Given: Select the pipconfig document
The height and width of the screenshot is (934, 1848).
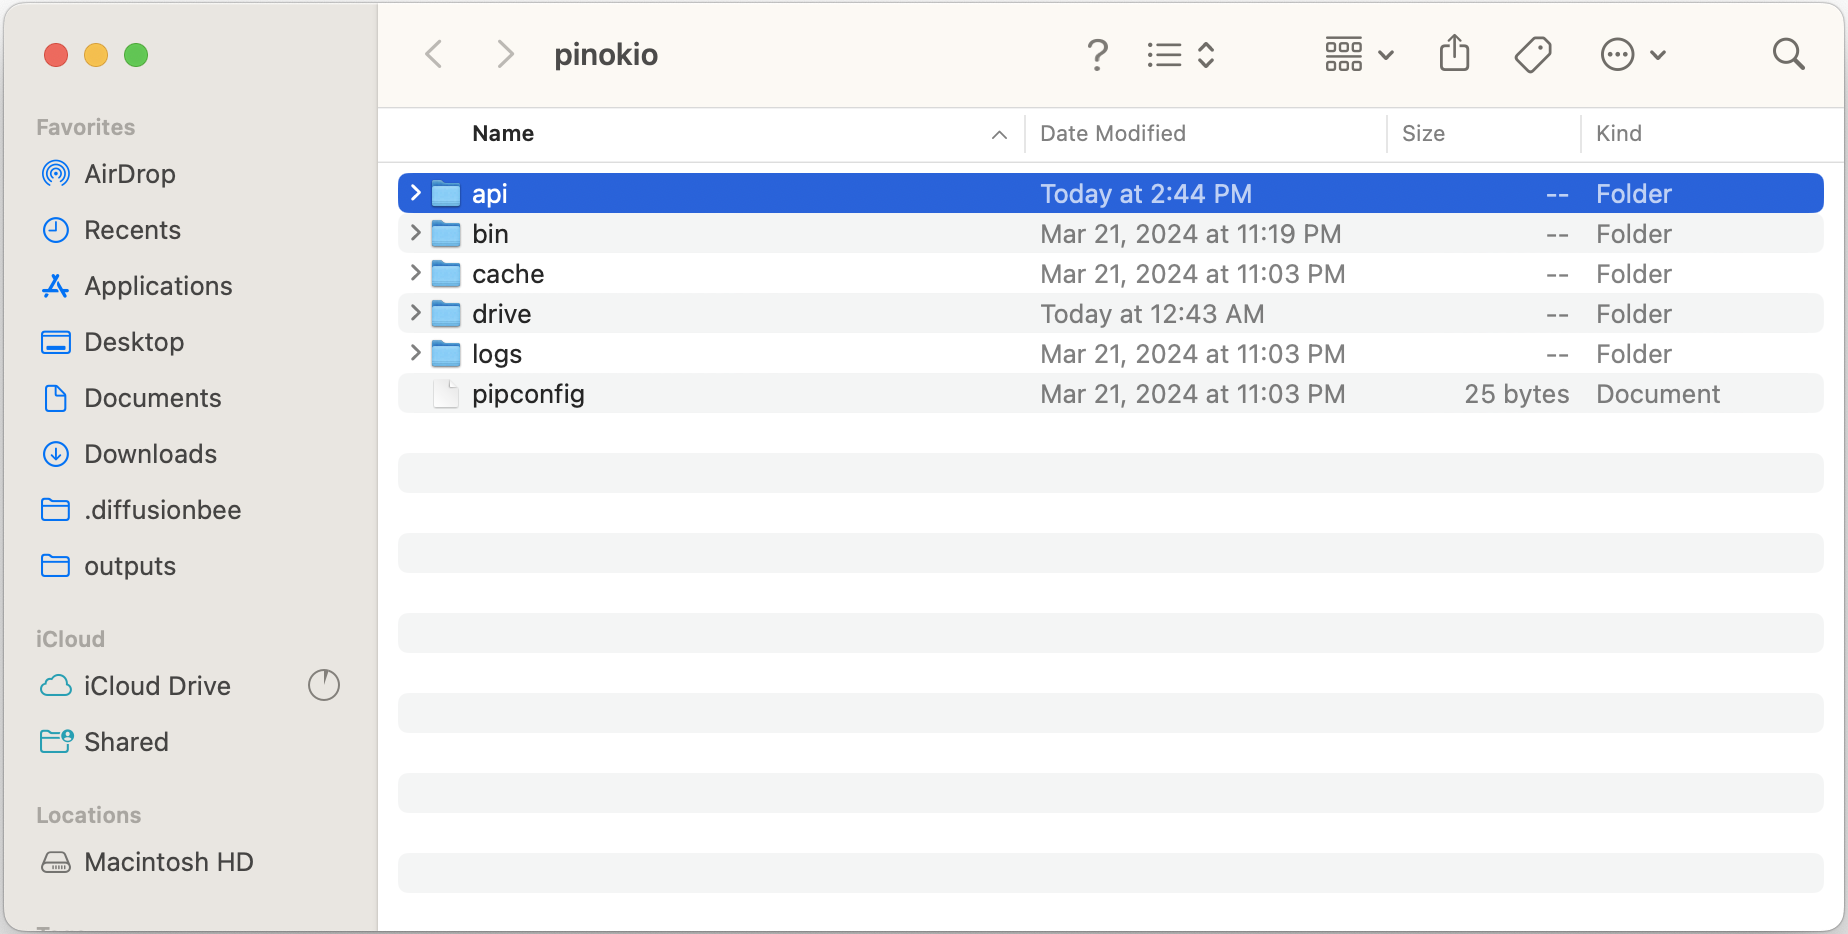Looking at the screenshot, I should 528,393.
